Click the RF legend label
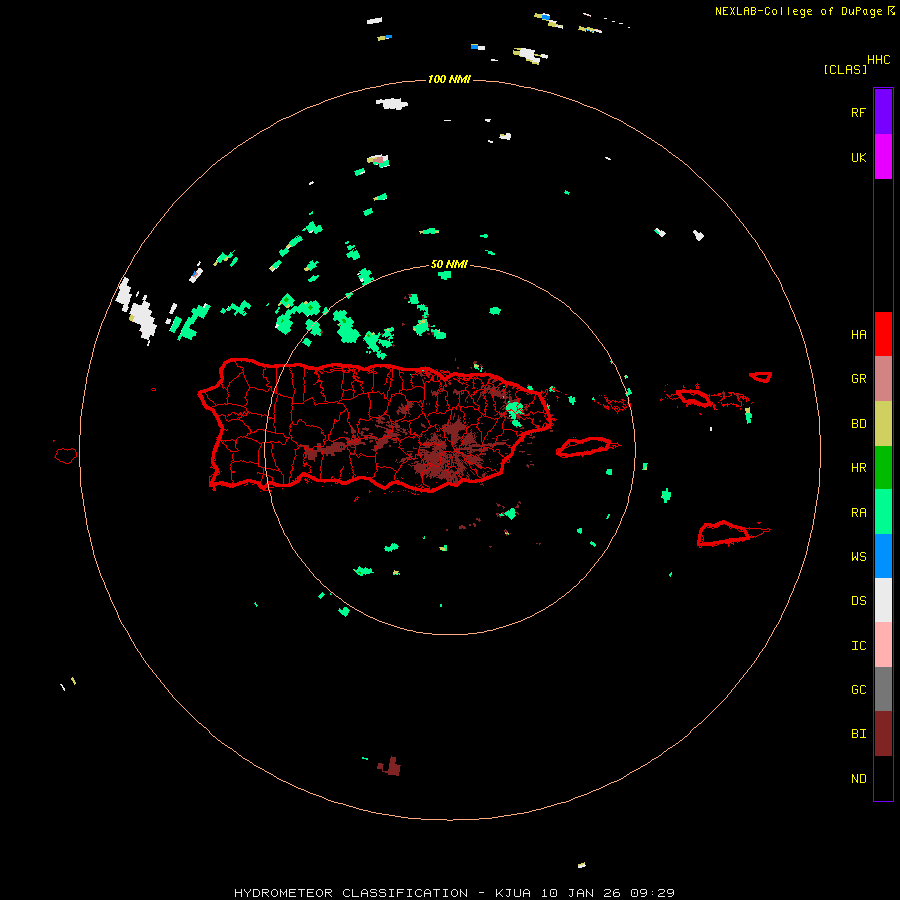The width and height of the screenshot is (900, 900). pyautogui.click(x=858, y=112)
